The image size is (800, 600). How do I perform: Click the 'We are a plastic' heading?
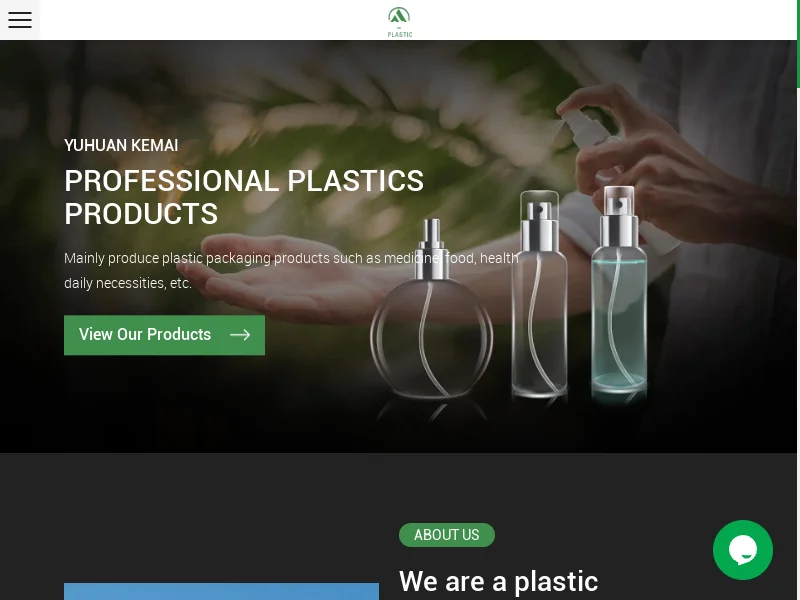[x=498, y=581]
